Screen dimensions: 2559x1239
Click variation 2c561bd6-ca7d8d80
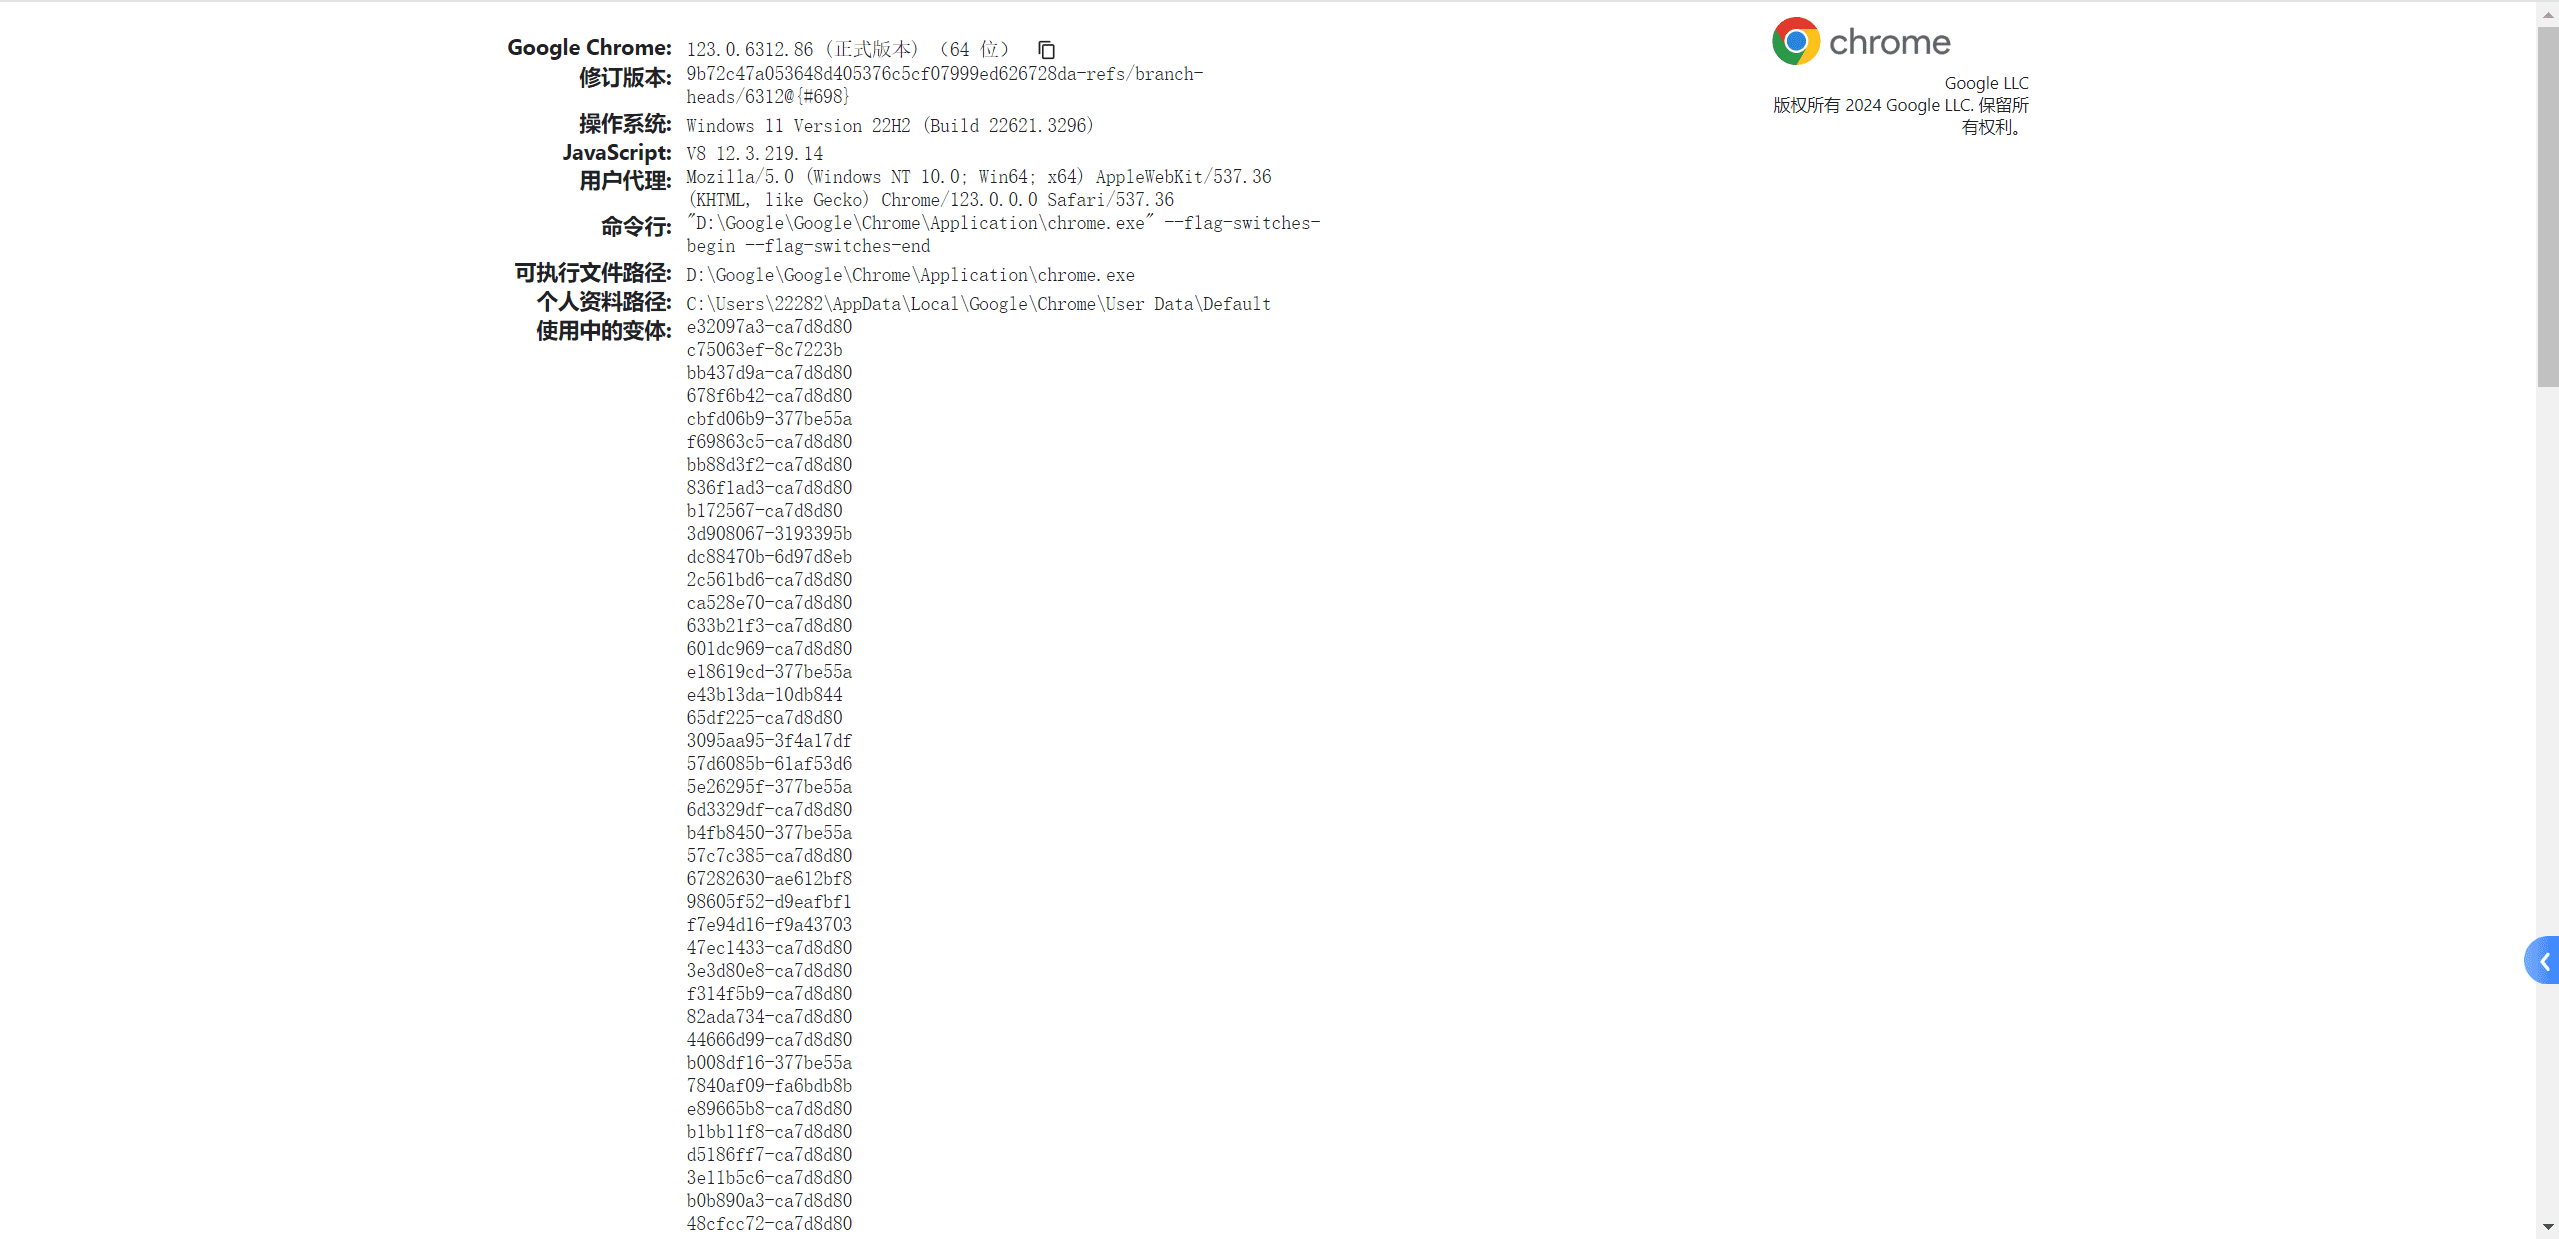769,580
